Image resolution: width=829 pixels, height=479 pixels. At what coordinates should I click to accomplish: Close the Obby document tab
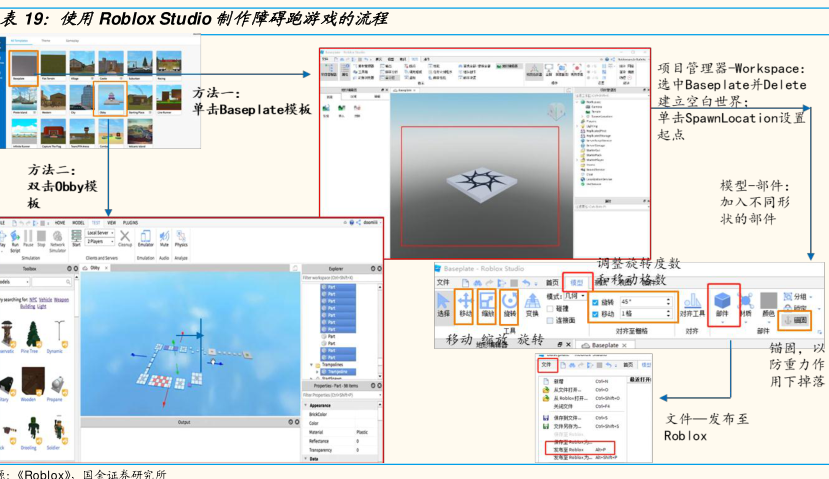pyautogui.click(x=106, y=268)
